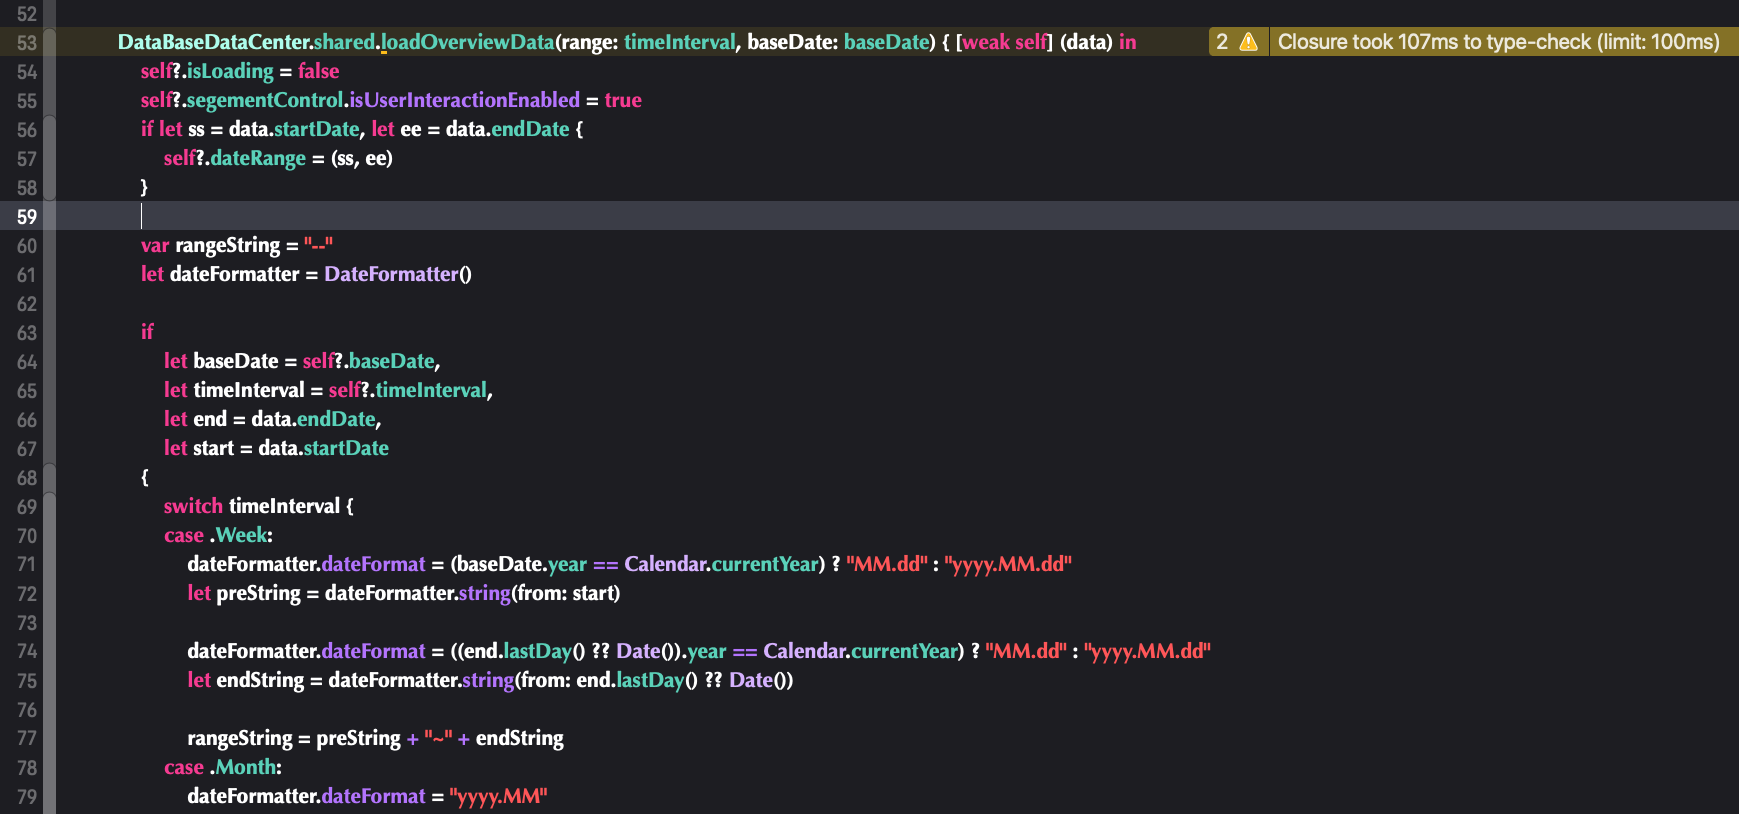Click line number 63 in the gutter

(26, 333)
